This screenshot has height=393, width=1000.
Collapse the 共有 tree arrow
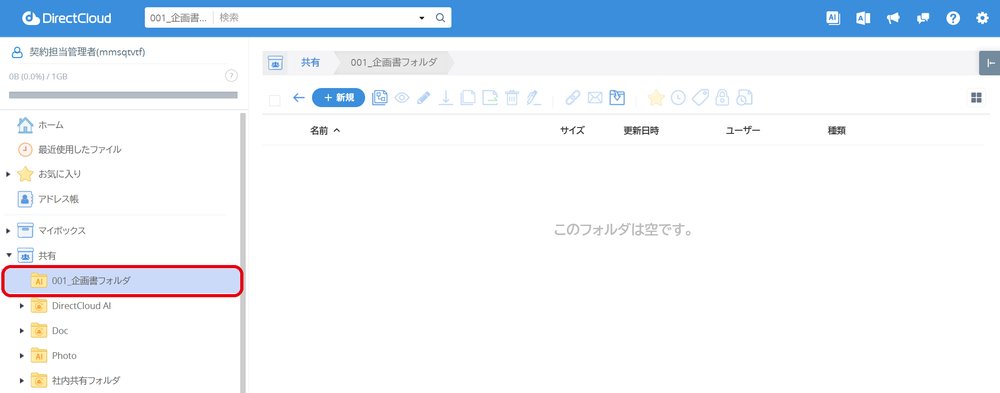pos(8,255)
